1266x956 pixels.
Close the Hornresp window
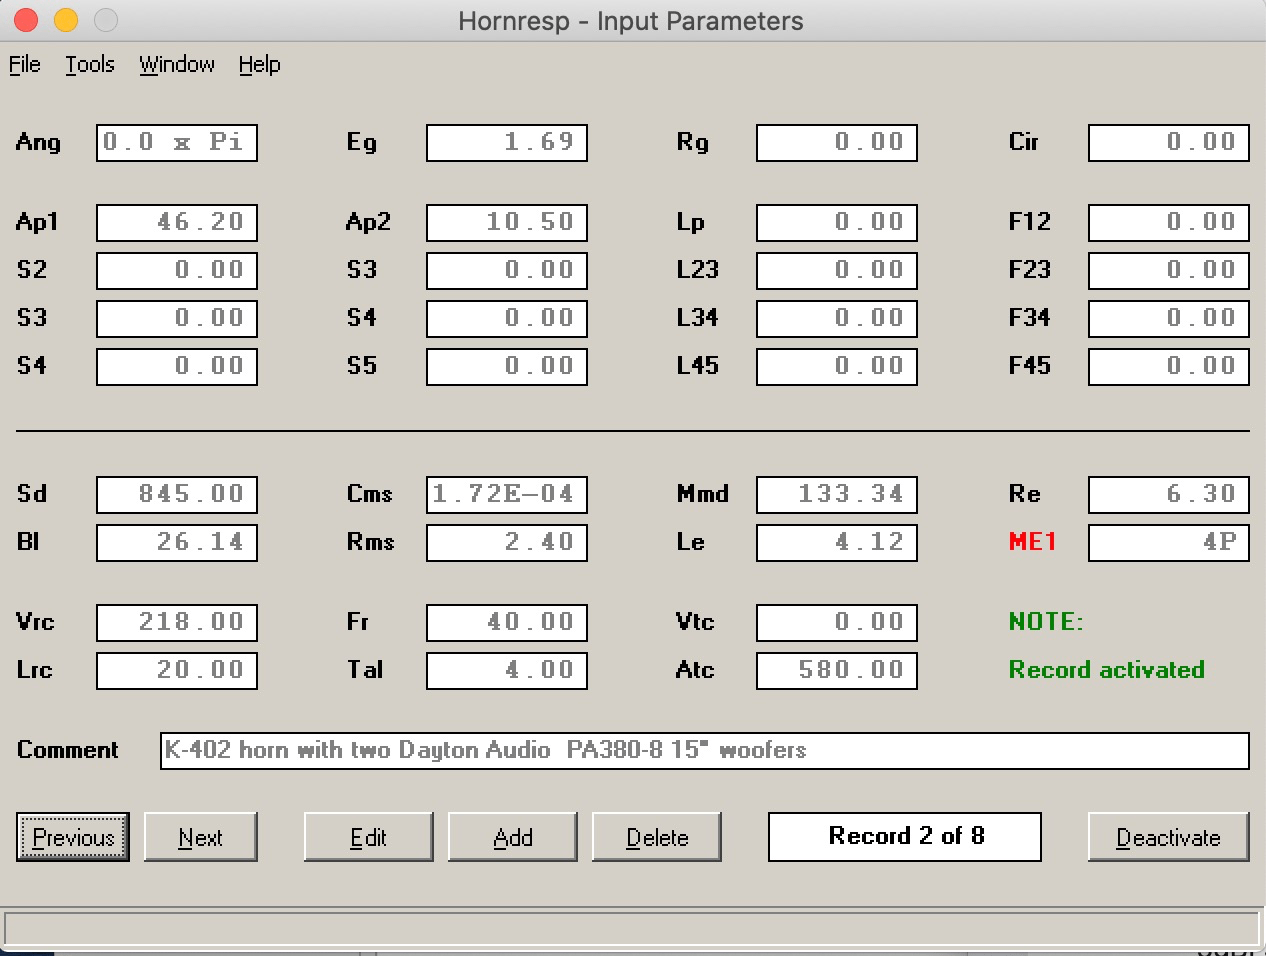coord(27,20)
